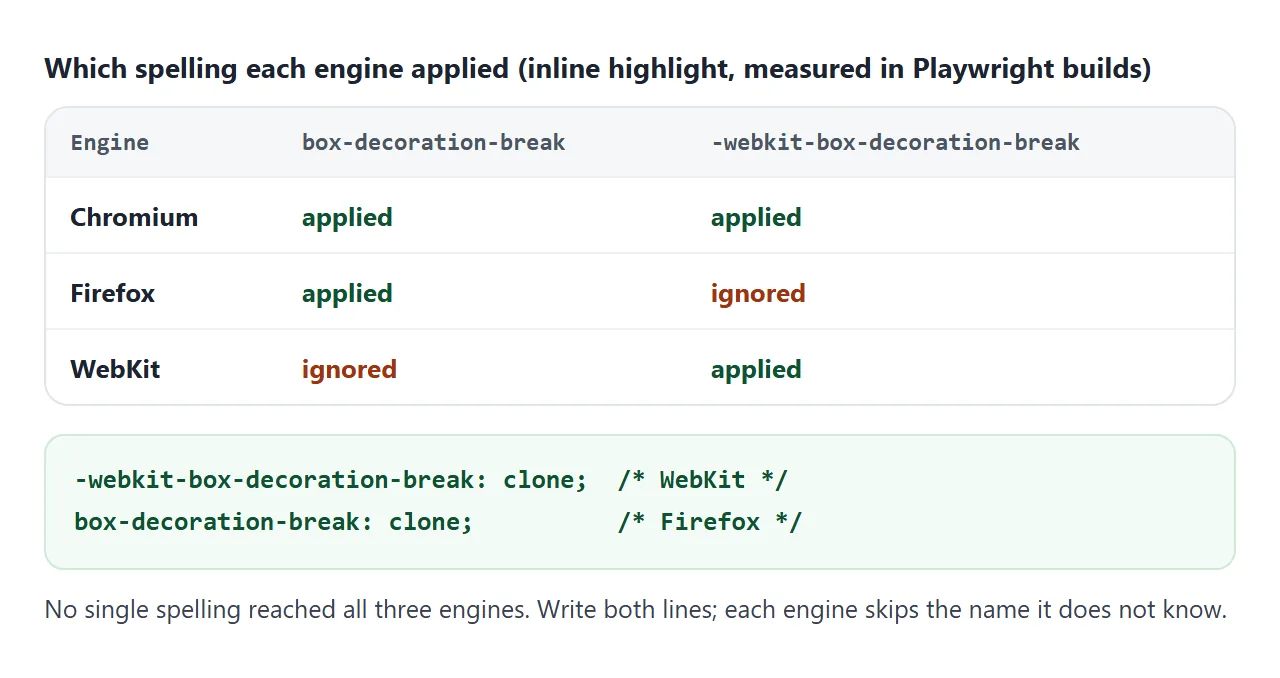Click Chromium's "applied" under box-decoration-break
The height and width of the screenshot is (678, 1280).
(347, 218)
